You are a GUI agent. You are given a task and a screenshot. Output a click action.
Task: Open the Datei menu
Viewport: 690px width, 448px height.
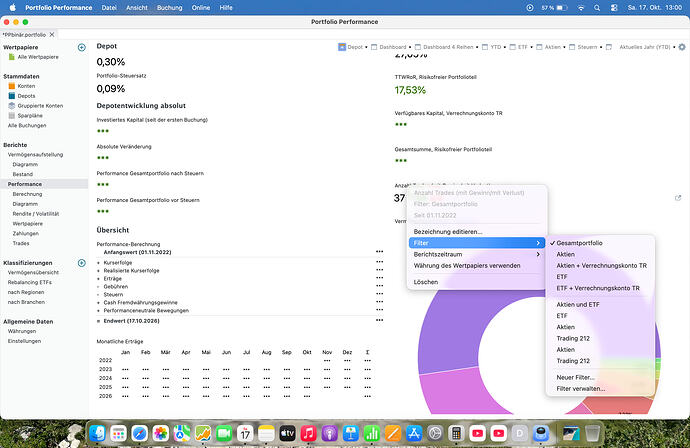[x=109, y=7]
